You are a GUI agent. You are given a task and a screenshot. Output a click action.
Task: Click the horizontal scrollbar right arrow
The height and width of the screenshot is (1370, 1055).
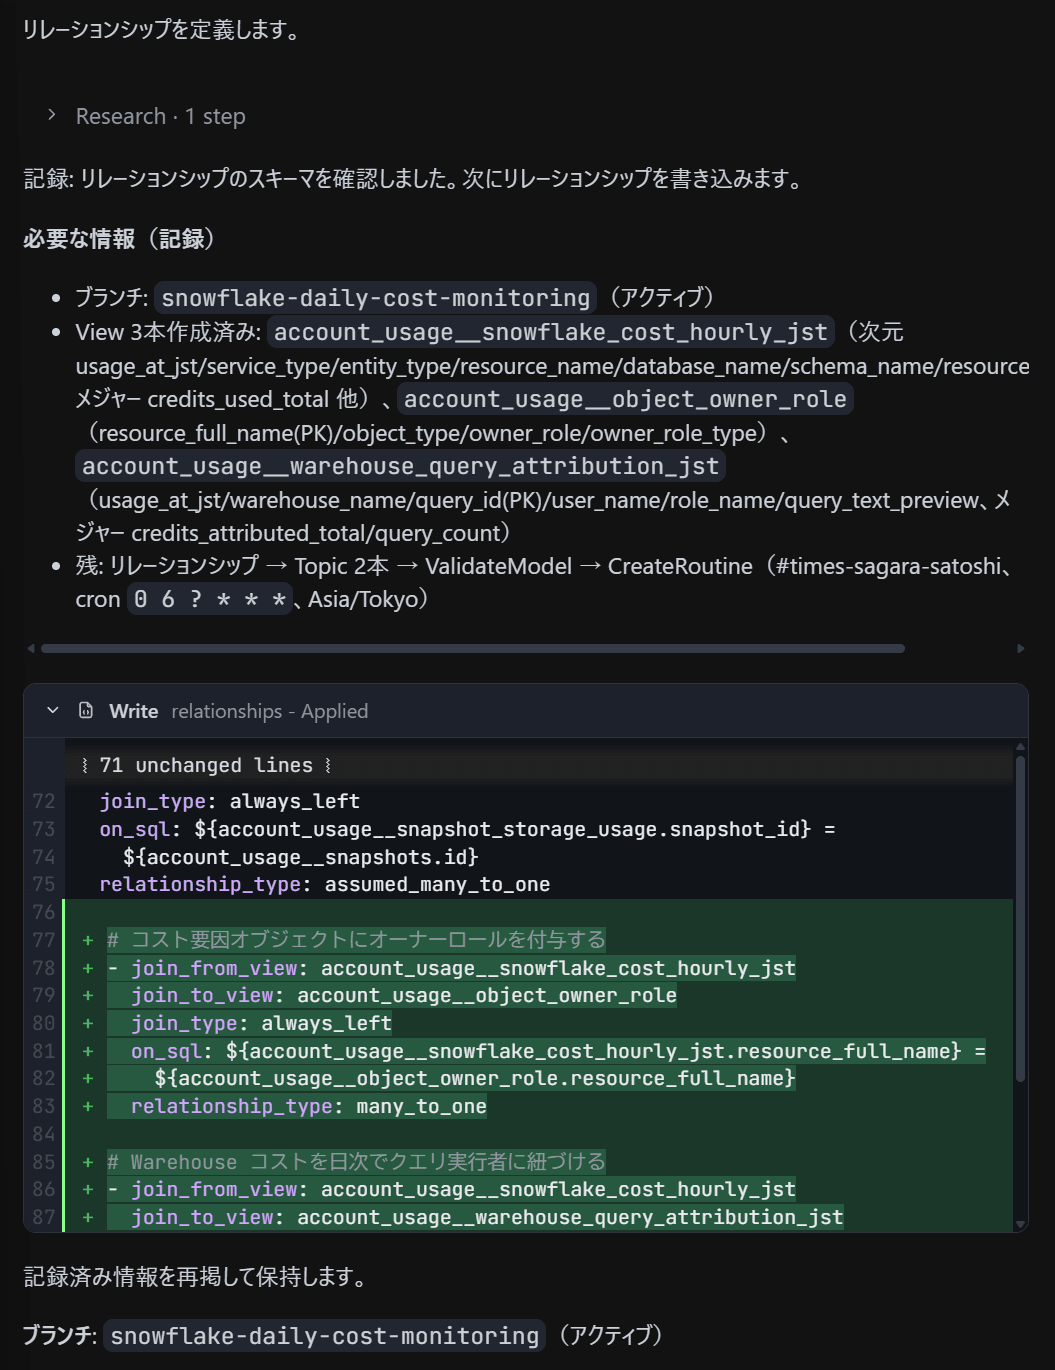tap(1020, 649)
